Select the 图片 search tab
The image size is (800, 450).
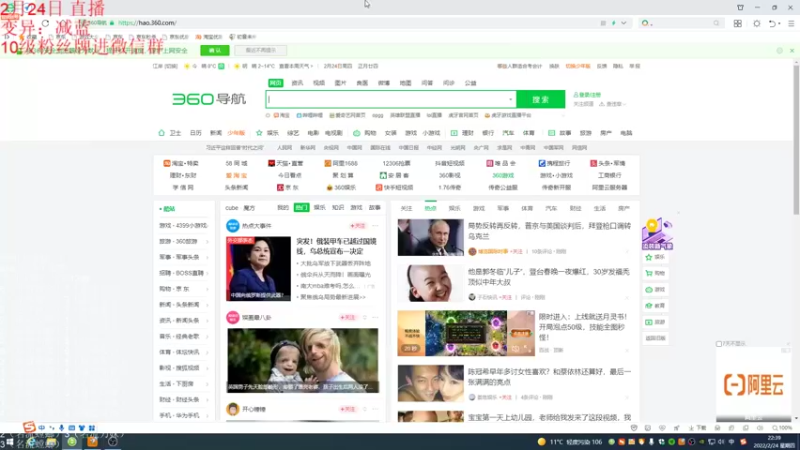coord(340,83)
